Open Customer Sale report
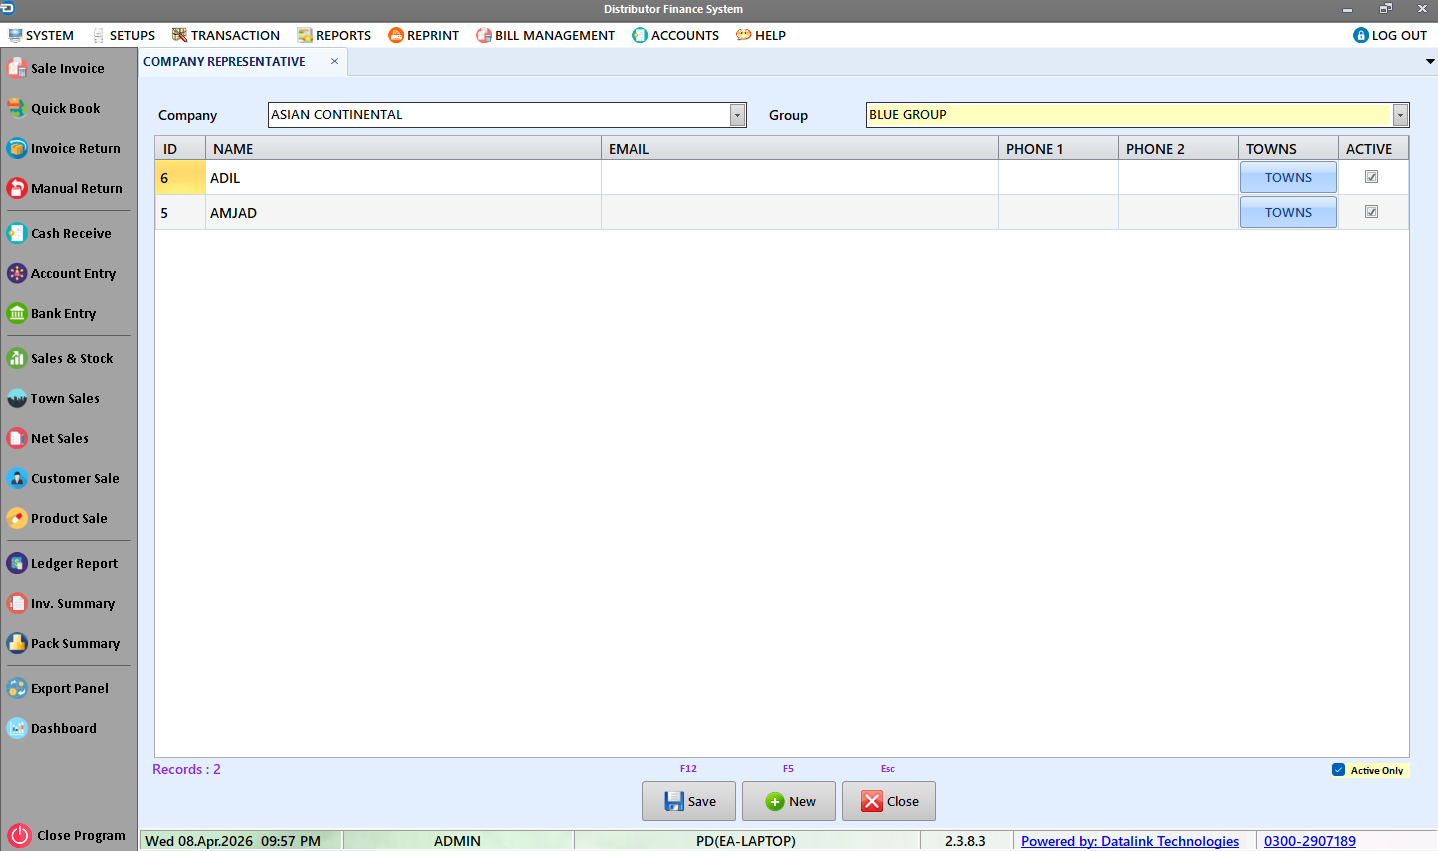This screenshot has width=1438, height=851. [63, 478]
